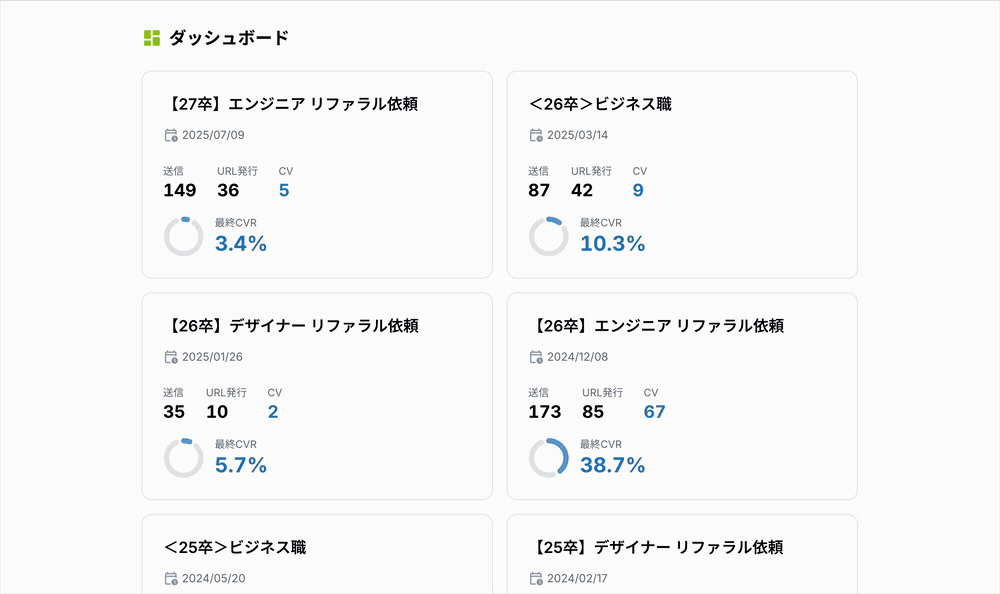Image resolution: width=1000 pixels, height=594 pixels.
Task: Click the green dashboard grid icon
Action: coord(151,38)
